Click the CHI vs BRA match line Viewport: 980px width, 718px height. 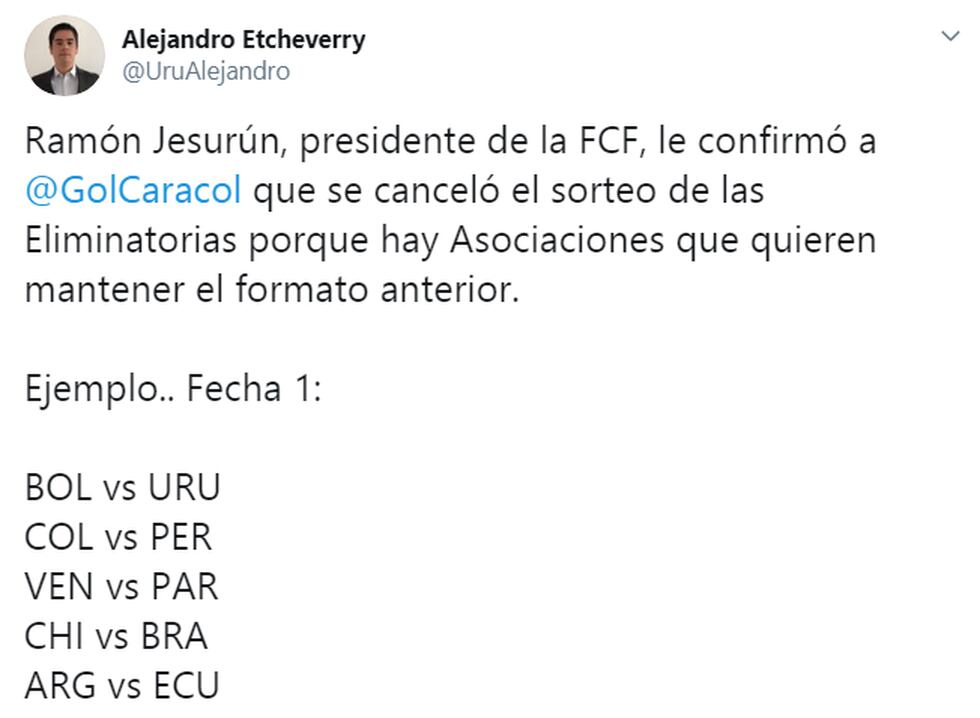(116, 637)
